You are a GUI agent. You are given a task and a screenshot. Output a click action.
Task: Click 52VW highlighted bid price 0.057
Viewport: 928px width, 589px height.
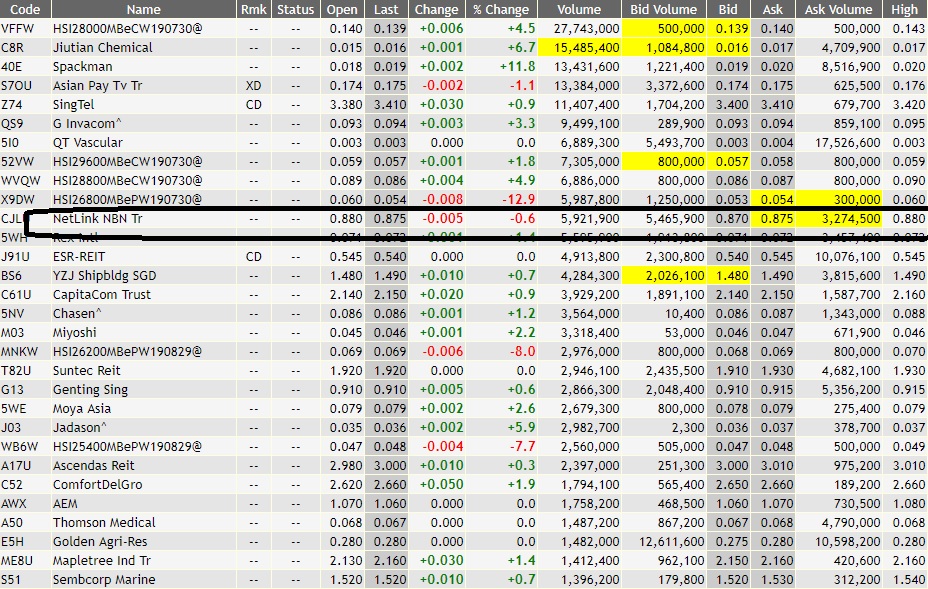coord(732,162)
